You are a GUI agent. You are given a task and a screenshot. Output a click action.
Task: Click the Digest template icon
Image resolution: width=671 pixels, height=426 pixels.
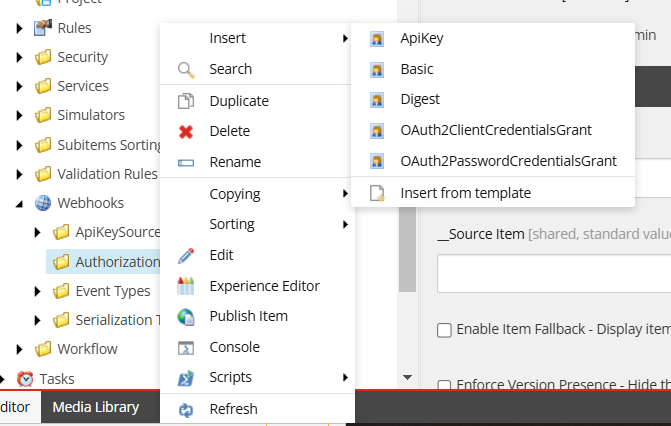pyautogui.click(x=377, y=100)
